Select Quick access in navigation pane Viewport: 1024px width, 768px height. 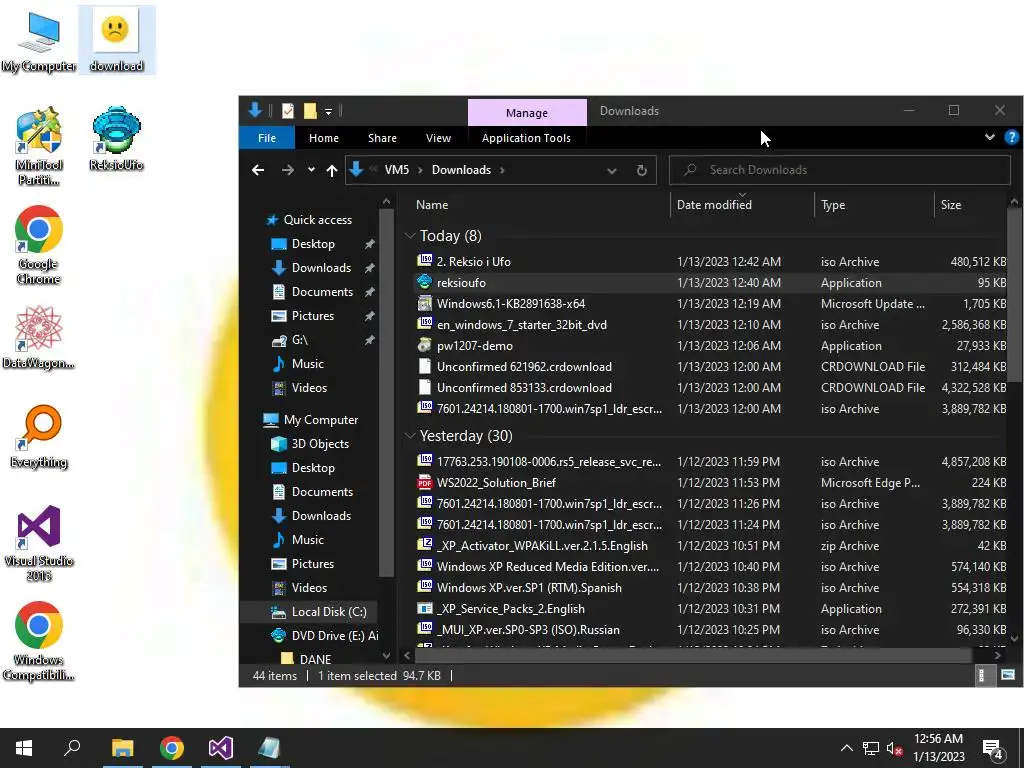[310, 220]
